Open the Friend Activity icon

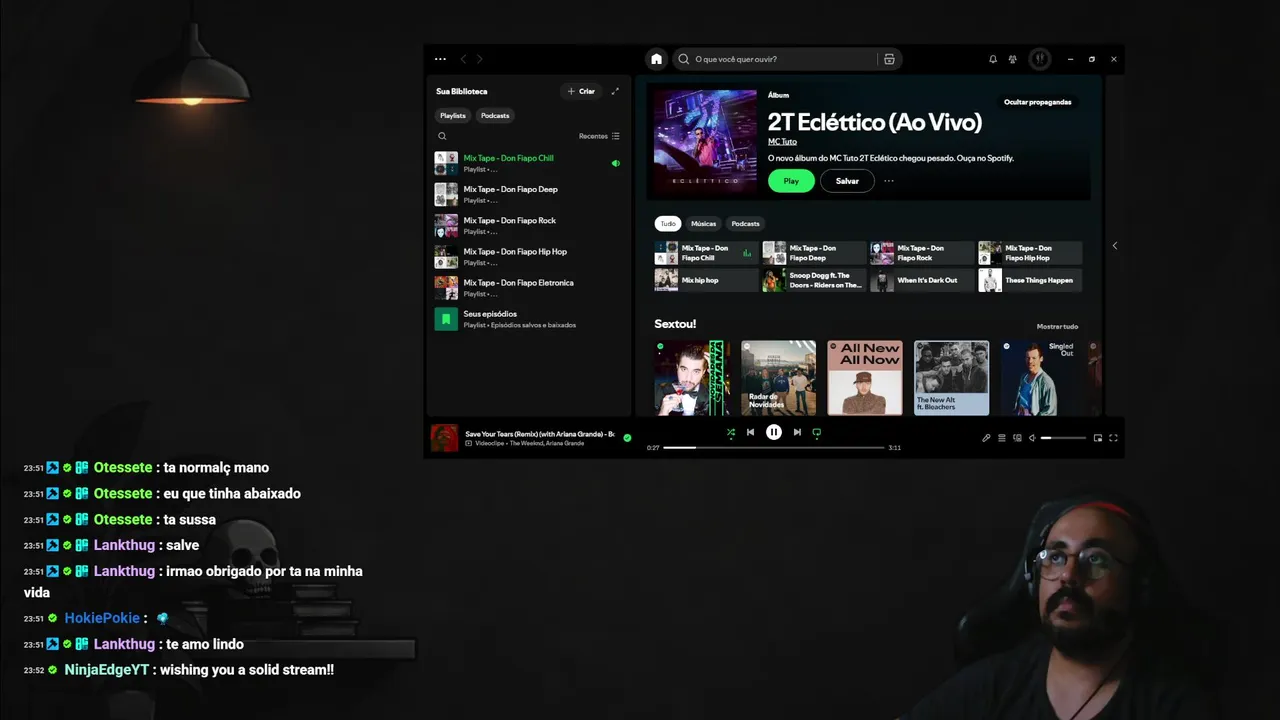pyautogui.click(x=1013, y=59)
